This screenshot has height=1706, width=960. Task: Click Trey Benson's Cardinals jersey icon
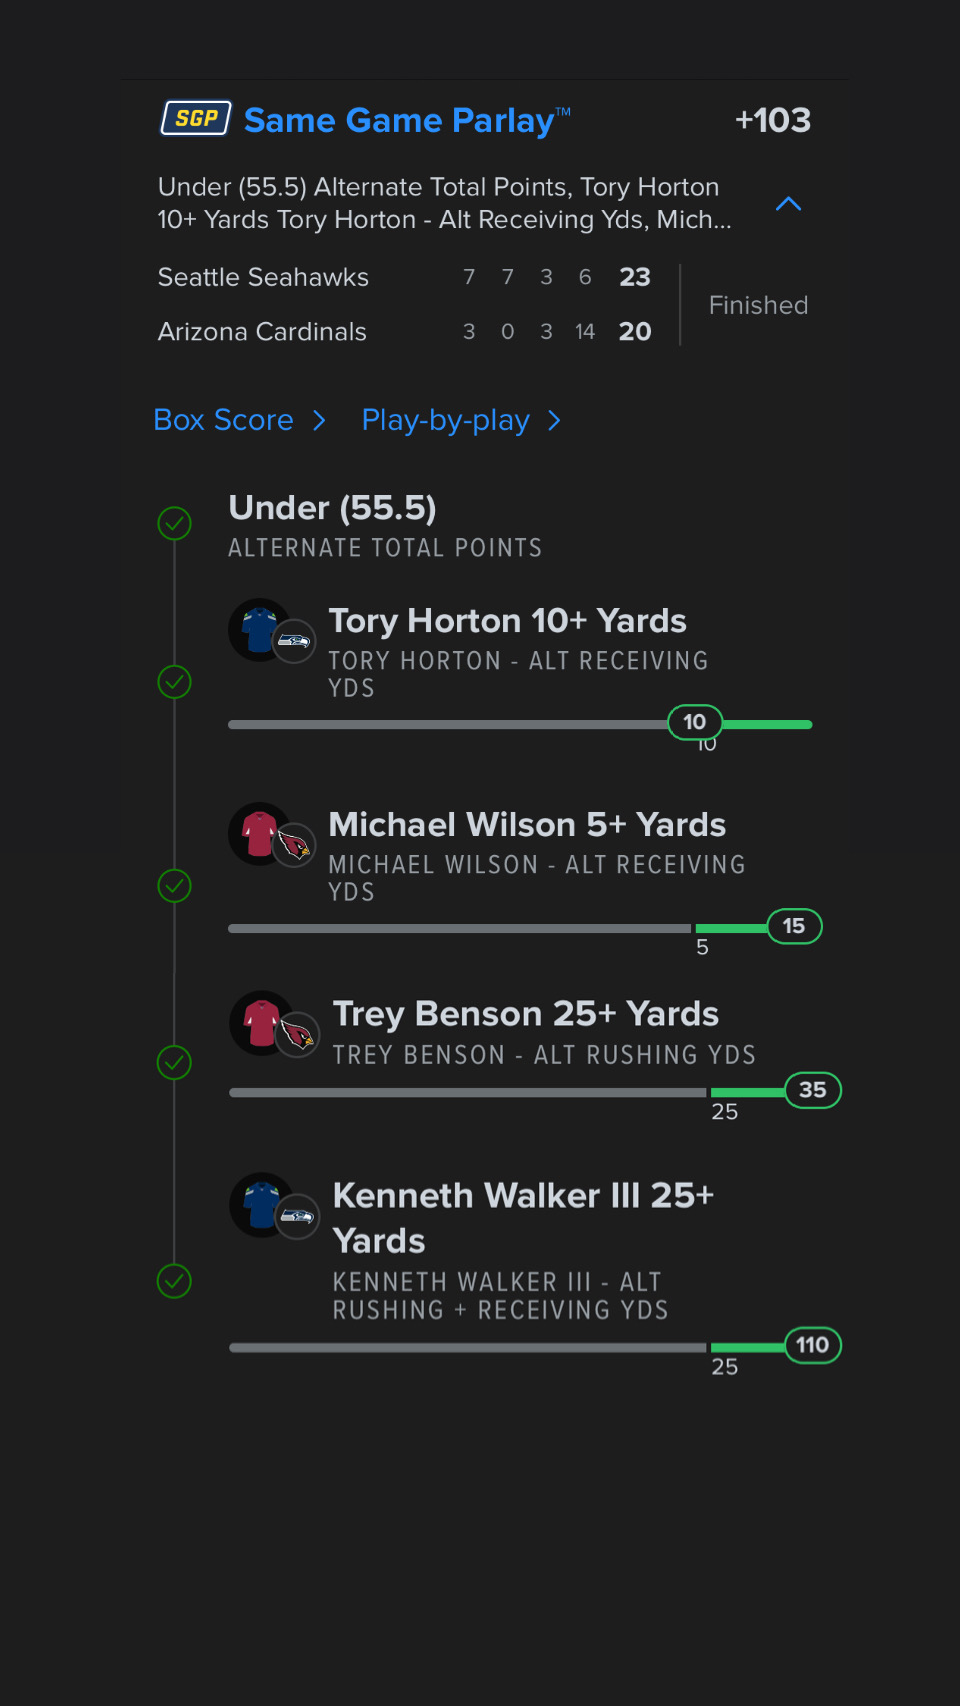[262, 1023]
